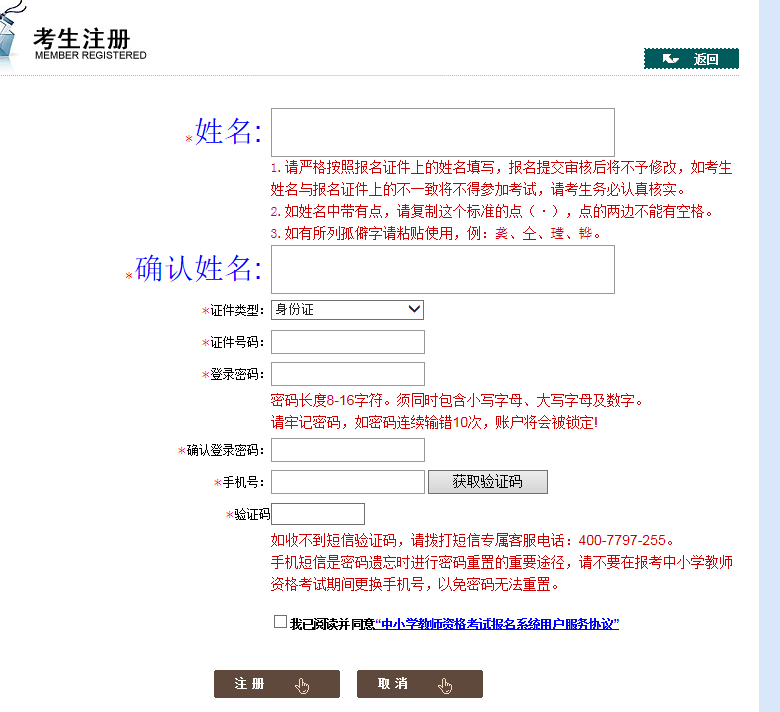Click the 证件类型 field label
The height and width of the screenshot is (712, 780).
[x=237, y=311]
